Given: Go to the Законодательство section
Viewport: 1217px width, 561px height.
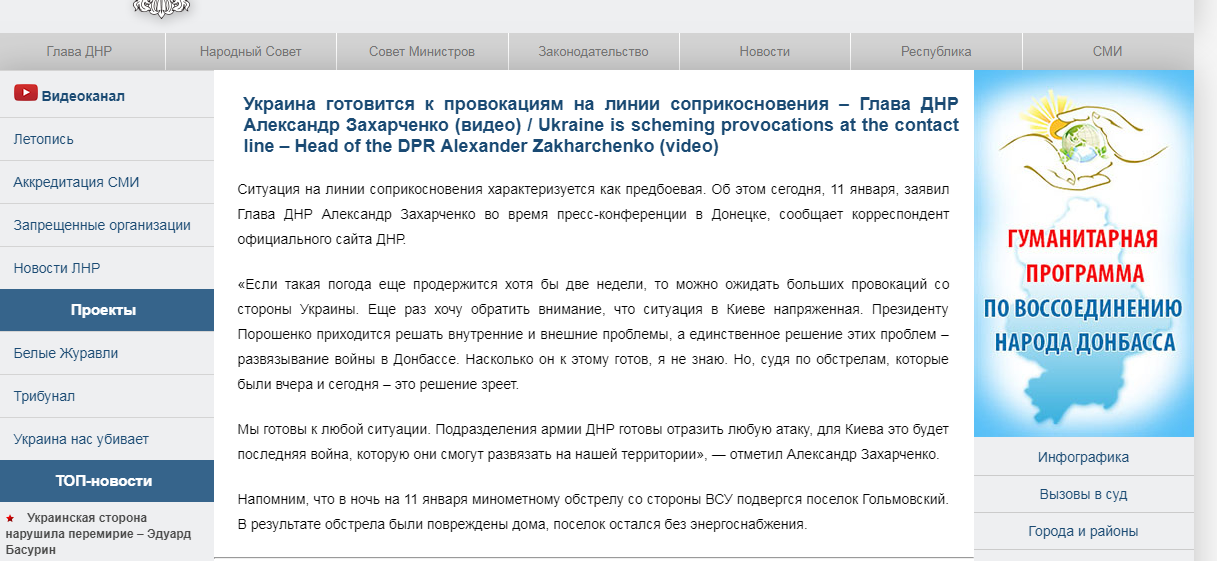Looking at the screenshot, I should [593, 52].
